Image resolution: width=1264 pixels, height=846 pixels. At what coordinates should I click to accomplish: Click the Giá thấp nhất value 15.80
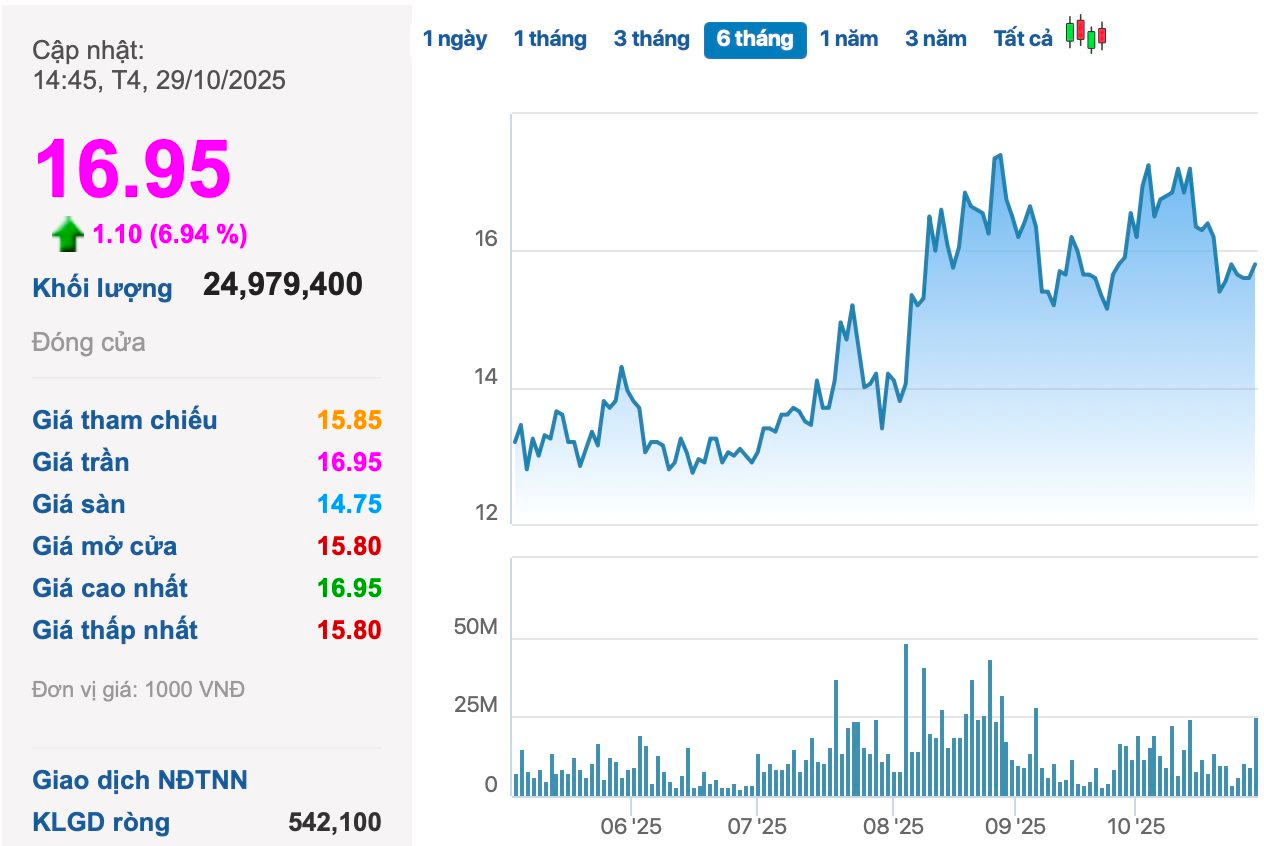(350, 630)
